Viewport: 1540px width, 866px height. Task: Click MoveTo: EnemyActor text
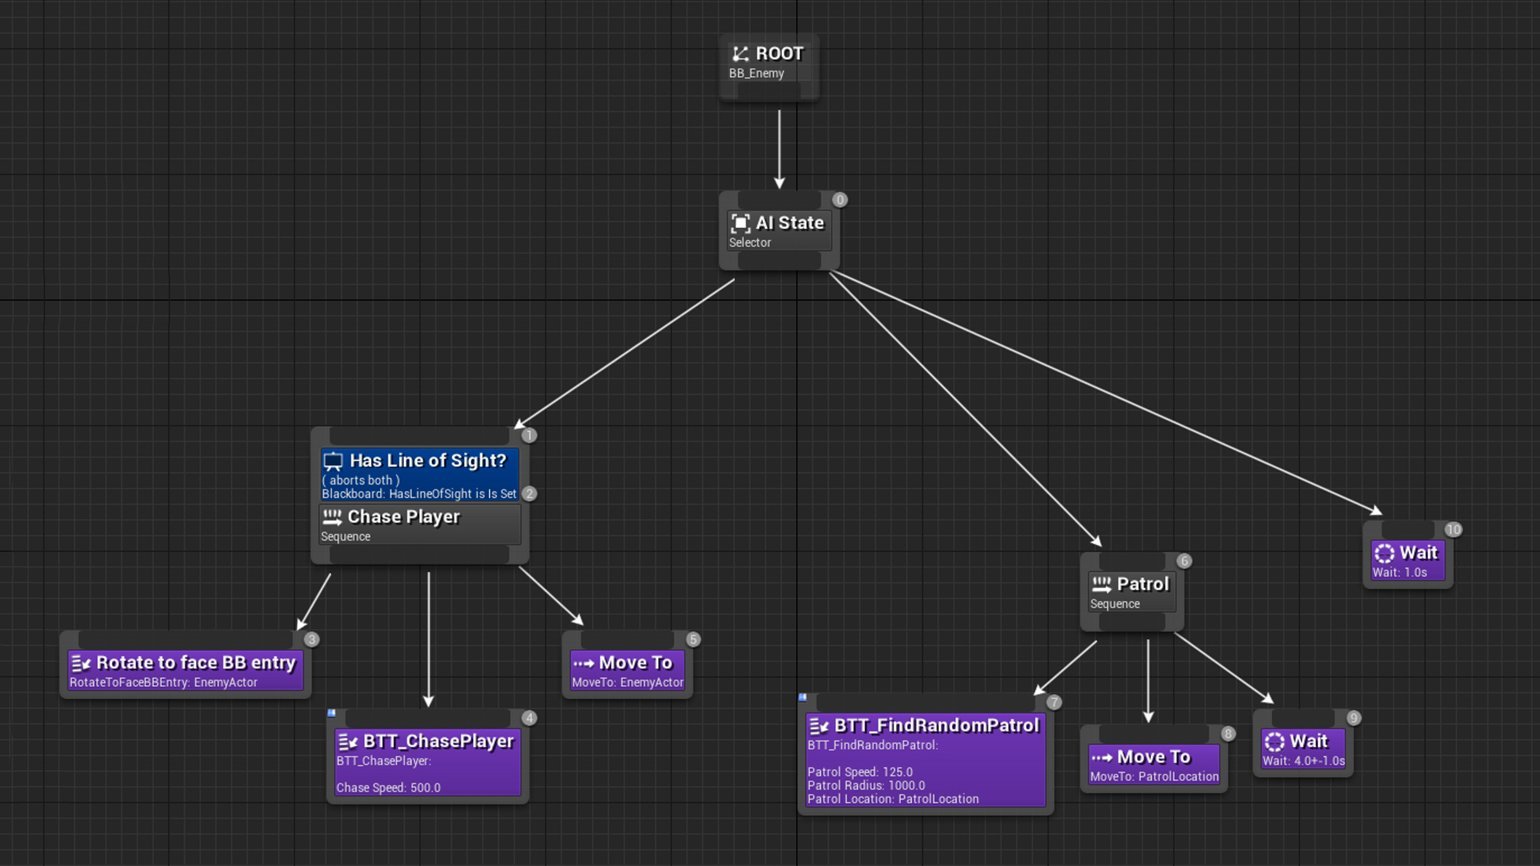(x=627, y=683)
